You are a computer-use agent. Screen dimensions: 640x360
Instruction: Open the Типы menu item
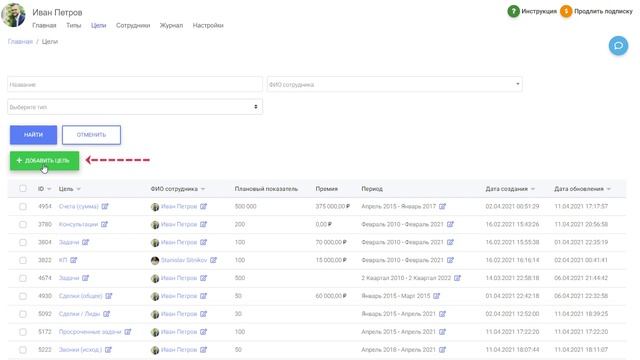[73, 25]
